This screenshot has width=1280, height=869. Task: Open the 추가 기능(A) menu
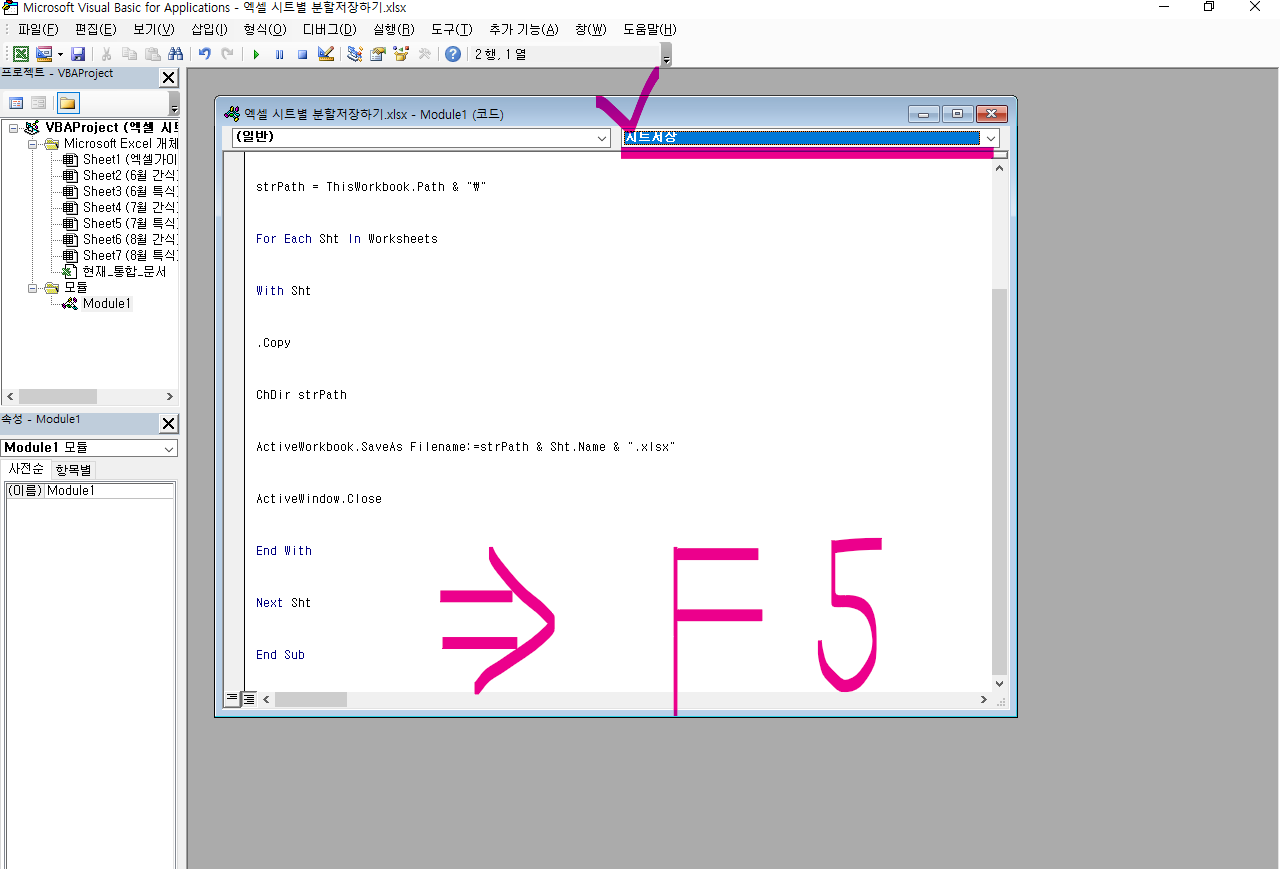[523, 30]
